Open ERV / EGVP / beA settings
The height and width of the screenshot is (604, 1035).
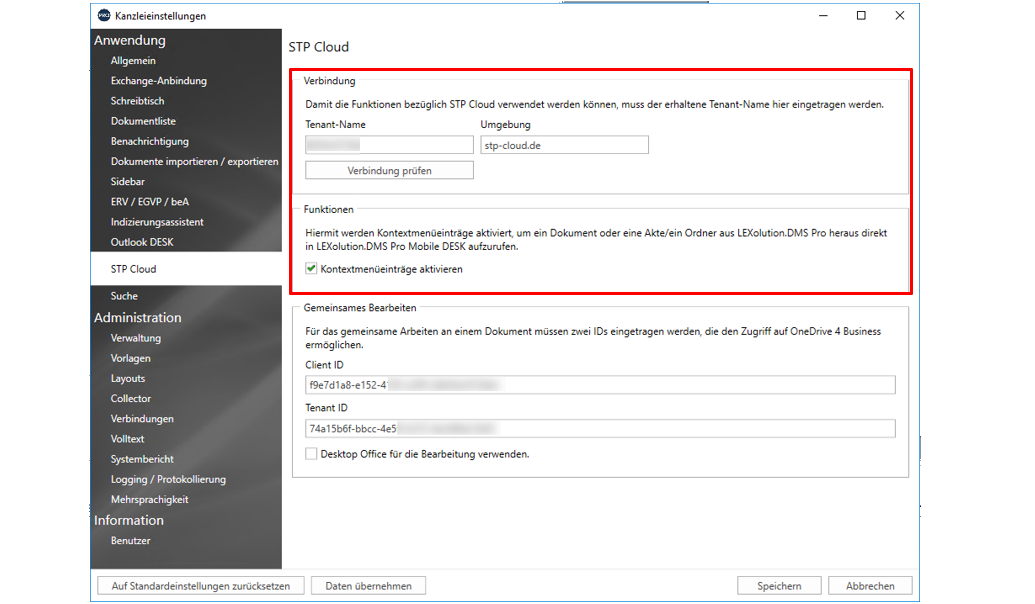click(150, 202)
